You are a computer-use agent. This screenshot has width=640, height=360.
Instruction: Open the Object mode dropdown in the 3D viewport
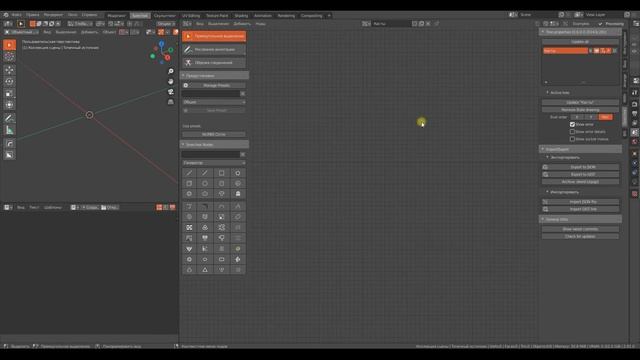pos(21,32)
